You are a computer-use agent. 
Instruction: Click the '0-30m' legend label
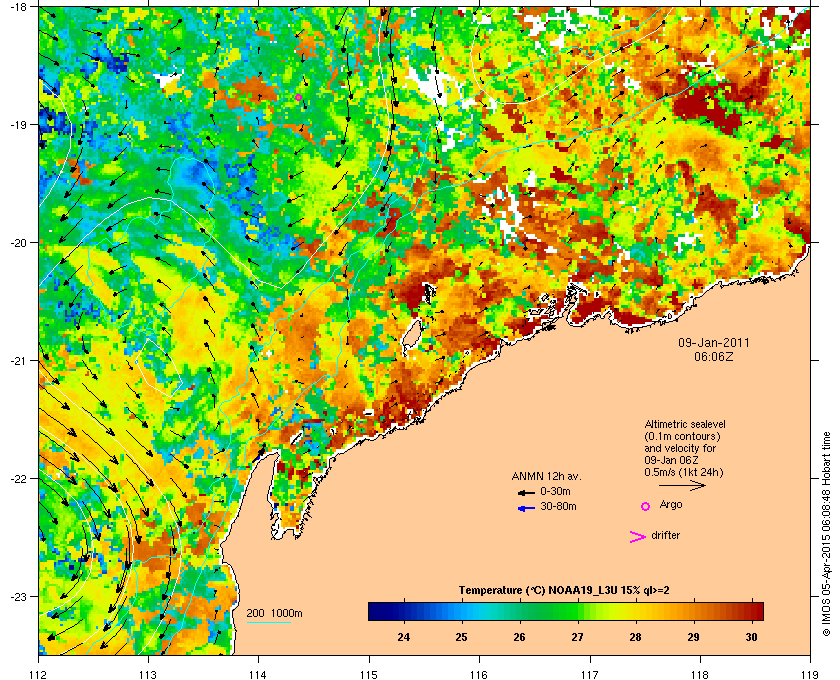click(x=556, y=491)
